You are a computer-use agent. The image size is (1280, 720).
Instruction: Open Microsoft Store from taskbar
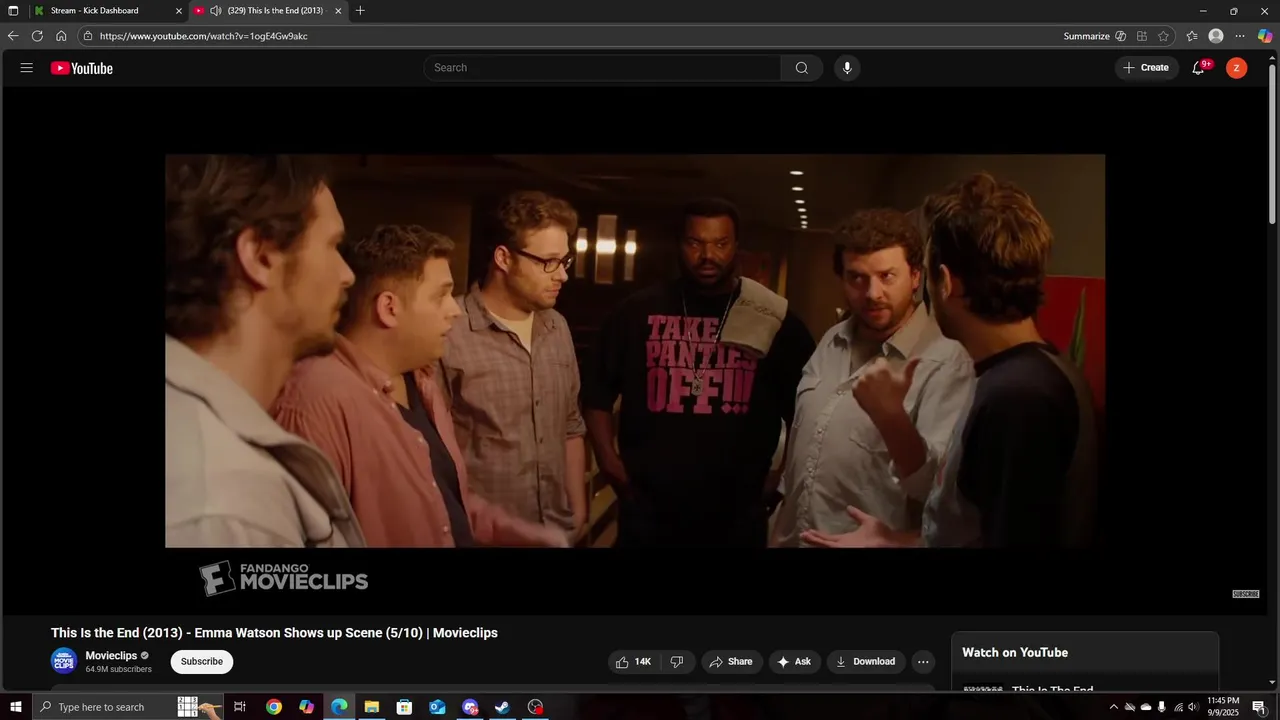coord(405,707)
